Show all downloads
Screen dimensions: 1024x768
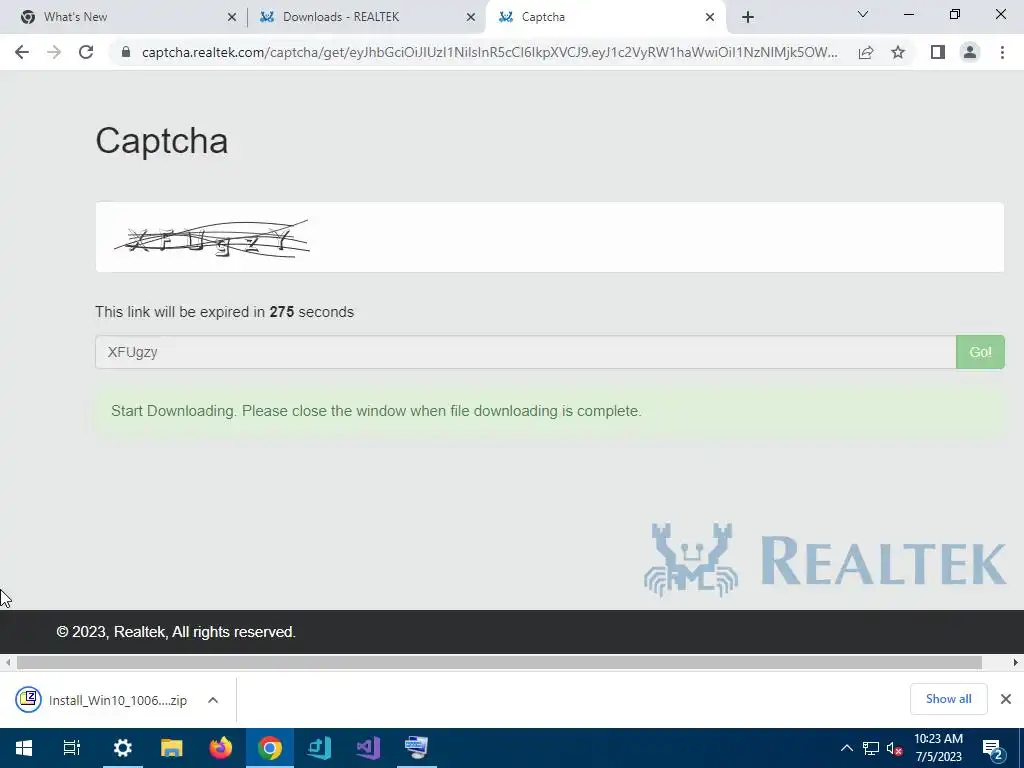tap(948, 699)
